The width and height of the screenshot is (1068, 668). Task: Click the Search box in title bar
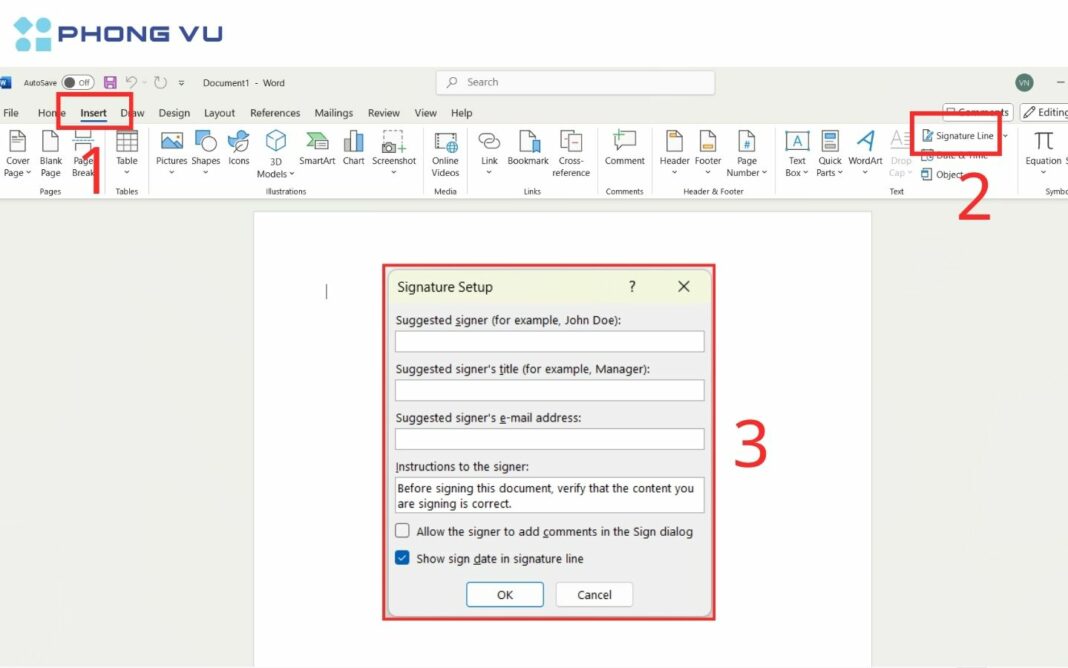(x=576, y=82)
